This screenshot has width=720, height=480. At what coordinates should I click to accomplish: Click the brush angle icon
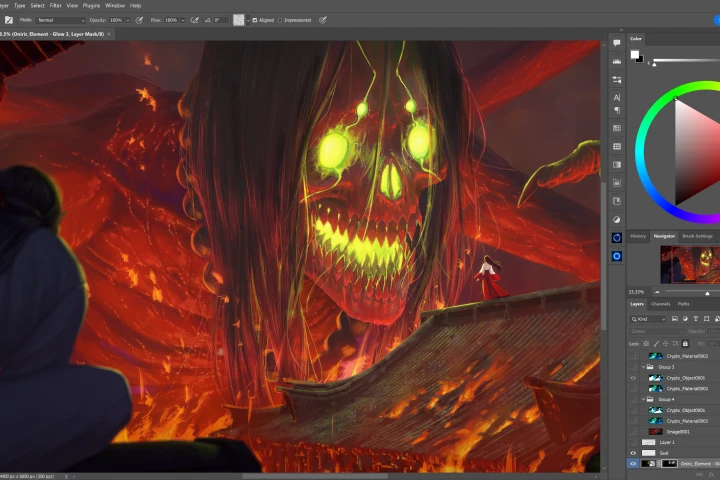click(208, 20)
